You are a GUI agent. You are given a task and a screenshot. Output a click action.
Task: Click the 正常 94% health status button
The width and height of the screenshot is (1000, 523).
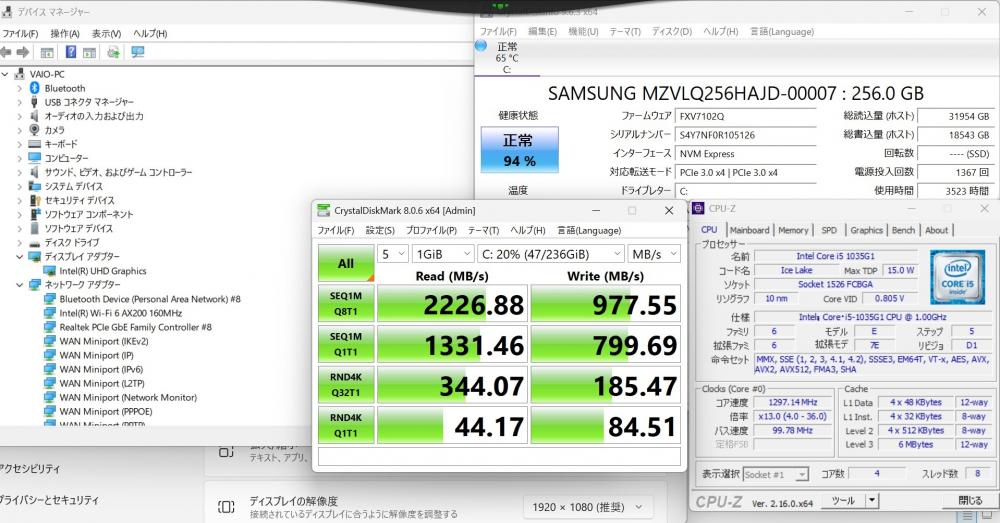[519, 150]
